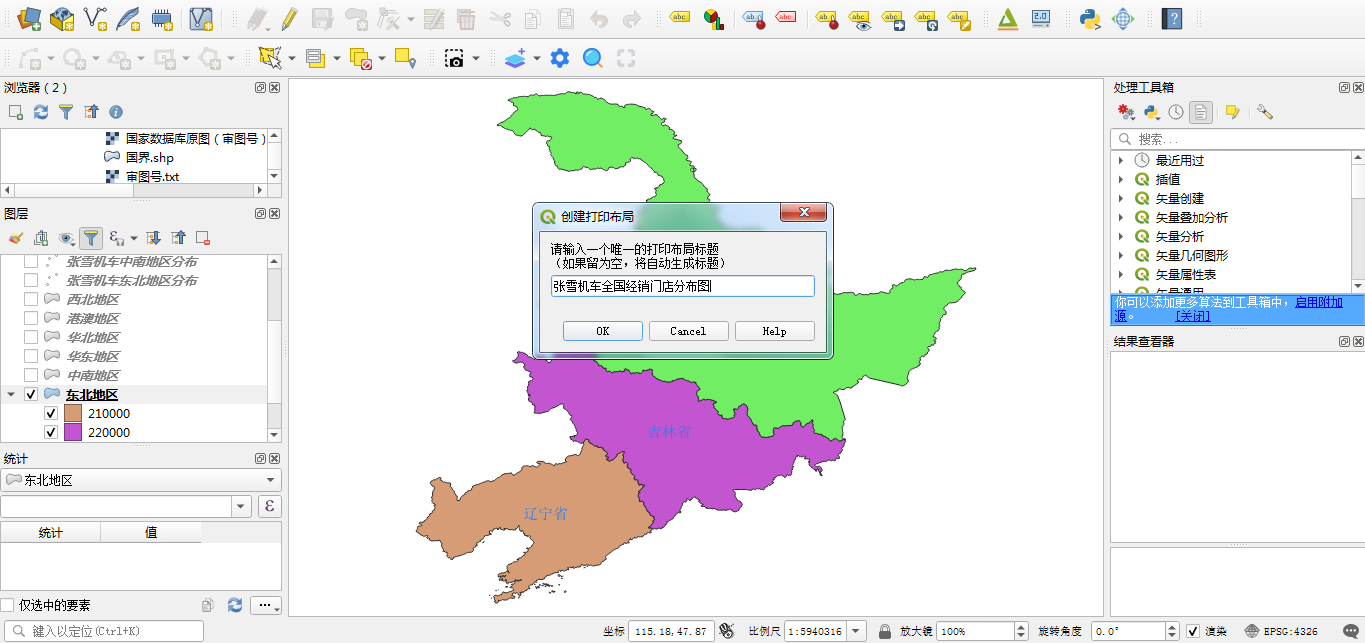The width and height of the screenshot is (1365, 643).
Task: Click Cancel in the 创建打印布局 dialog
Action: 688,331
